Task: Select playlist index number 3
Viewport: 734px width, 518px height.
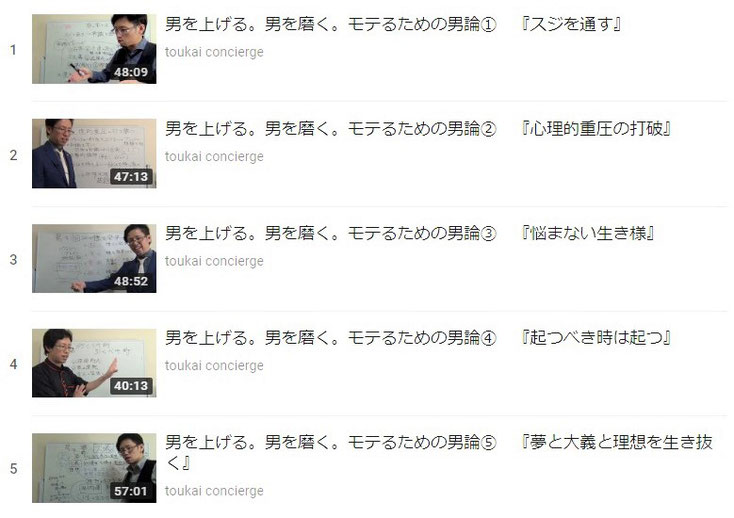Action: pyautogui.click(x=13, y=260)
